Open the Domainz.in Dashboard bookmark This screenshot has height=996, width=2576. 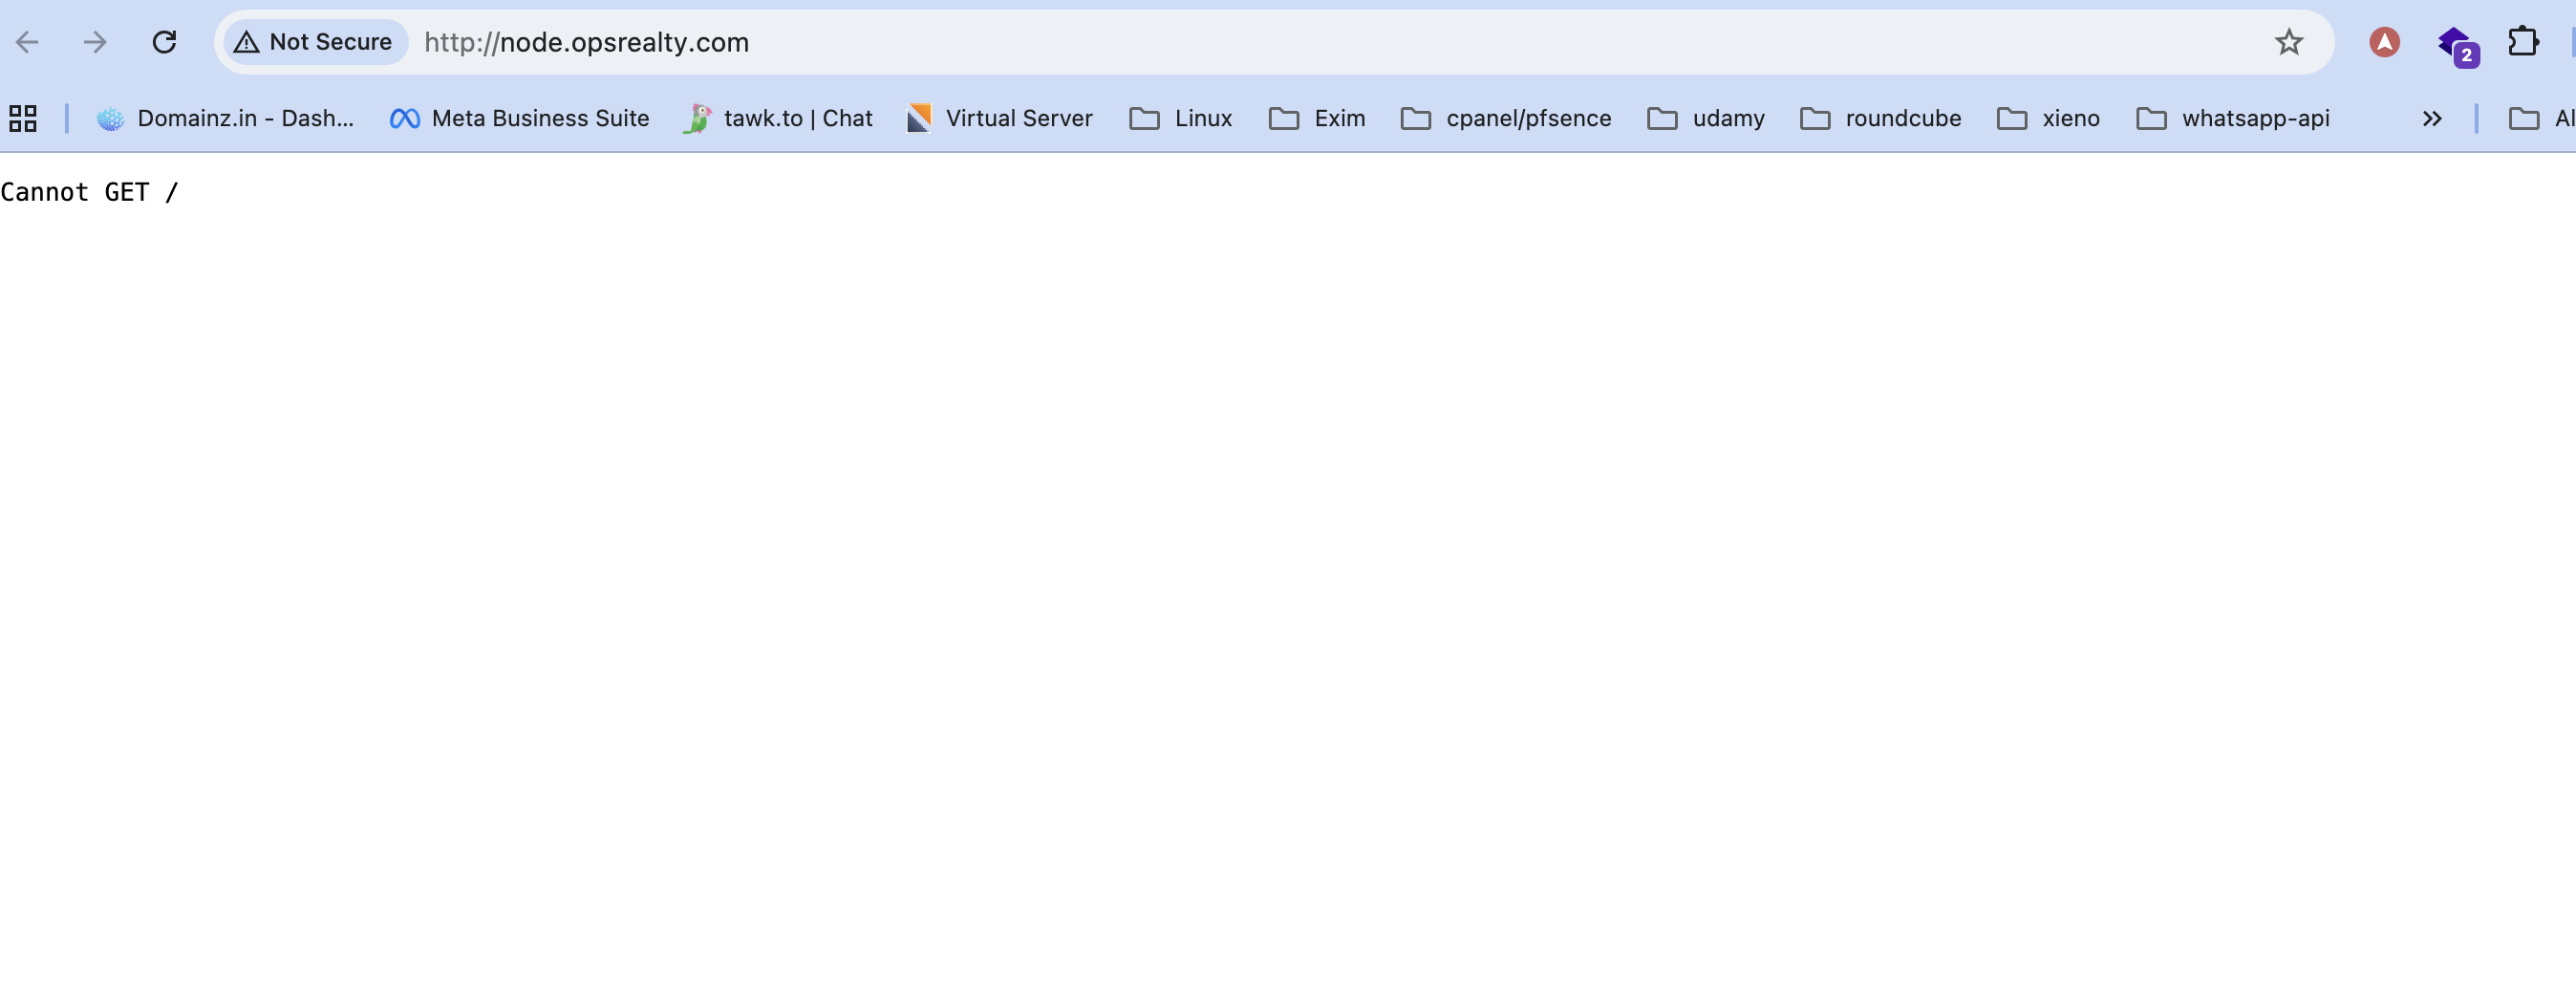[225, 118]
